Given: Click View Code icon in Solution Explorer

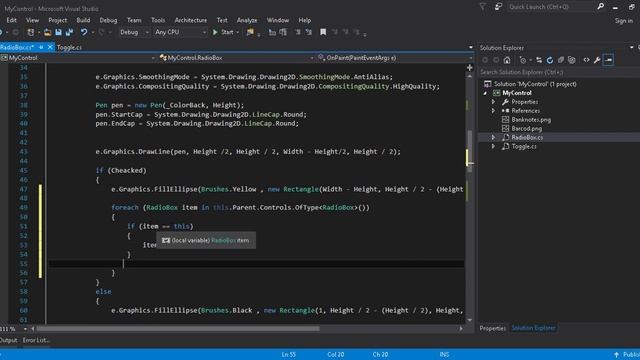Looking at the screenshot, I should (587, 60).
